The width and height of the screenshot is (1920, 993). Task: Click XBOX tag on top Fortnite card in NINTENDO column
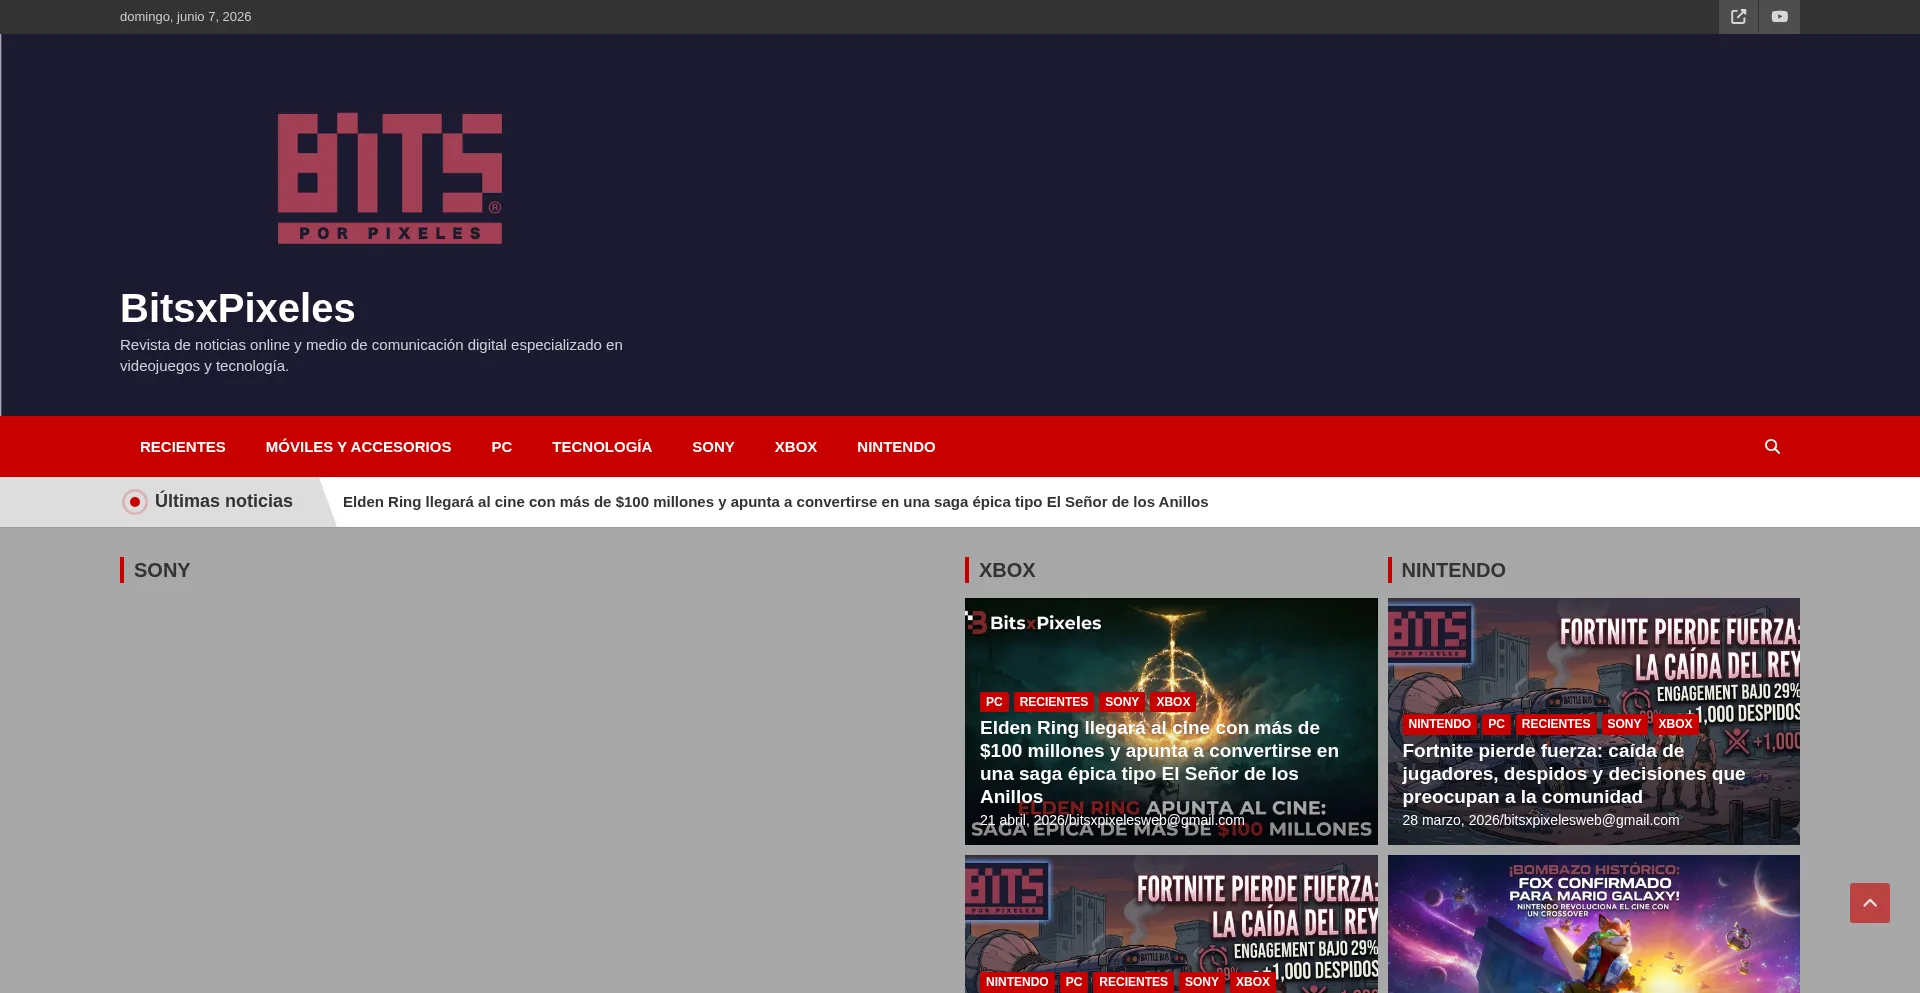(1675, 724)
